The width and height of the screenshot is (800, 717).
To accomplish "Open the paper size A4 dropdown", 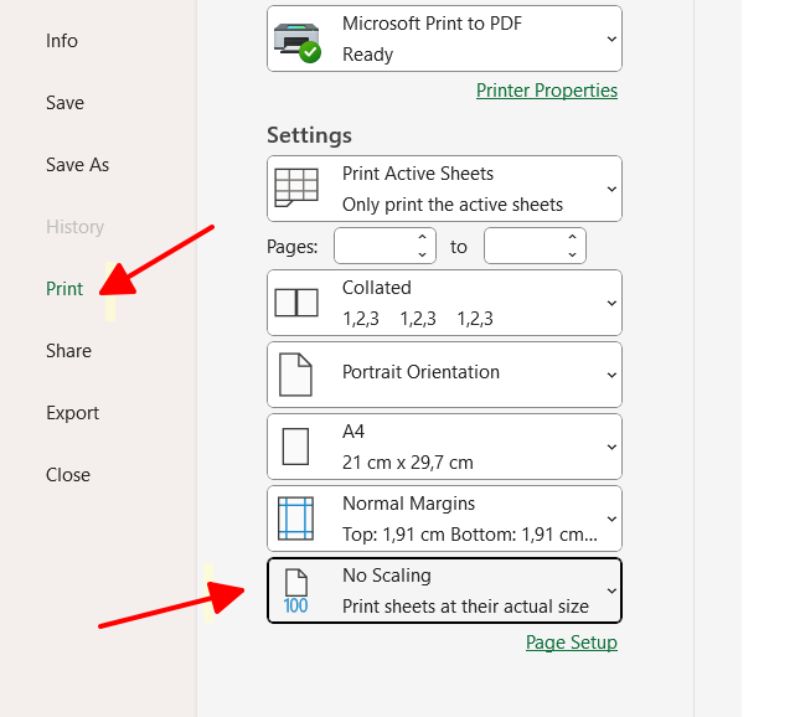I will click(611, 446).
